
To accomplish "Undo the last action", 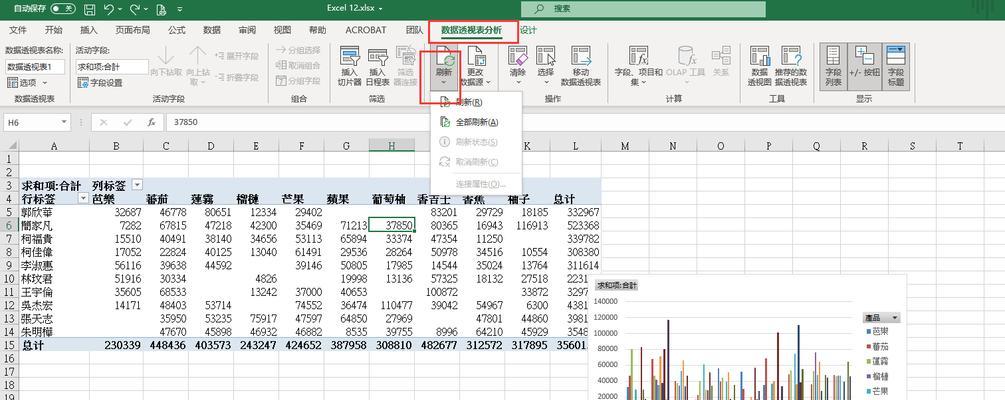I will pyautogui.click(x=109, y=9).
